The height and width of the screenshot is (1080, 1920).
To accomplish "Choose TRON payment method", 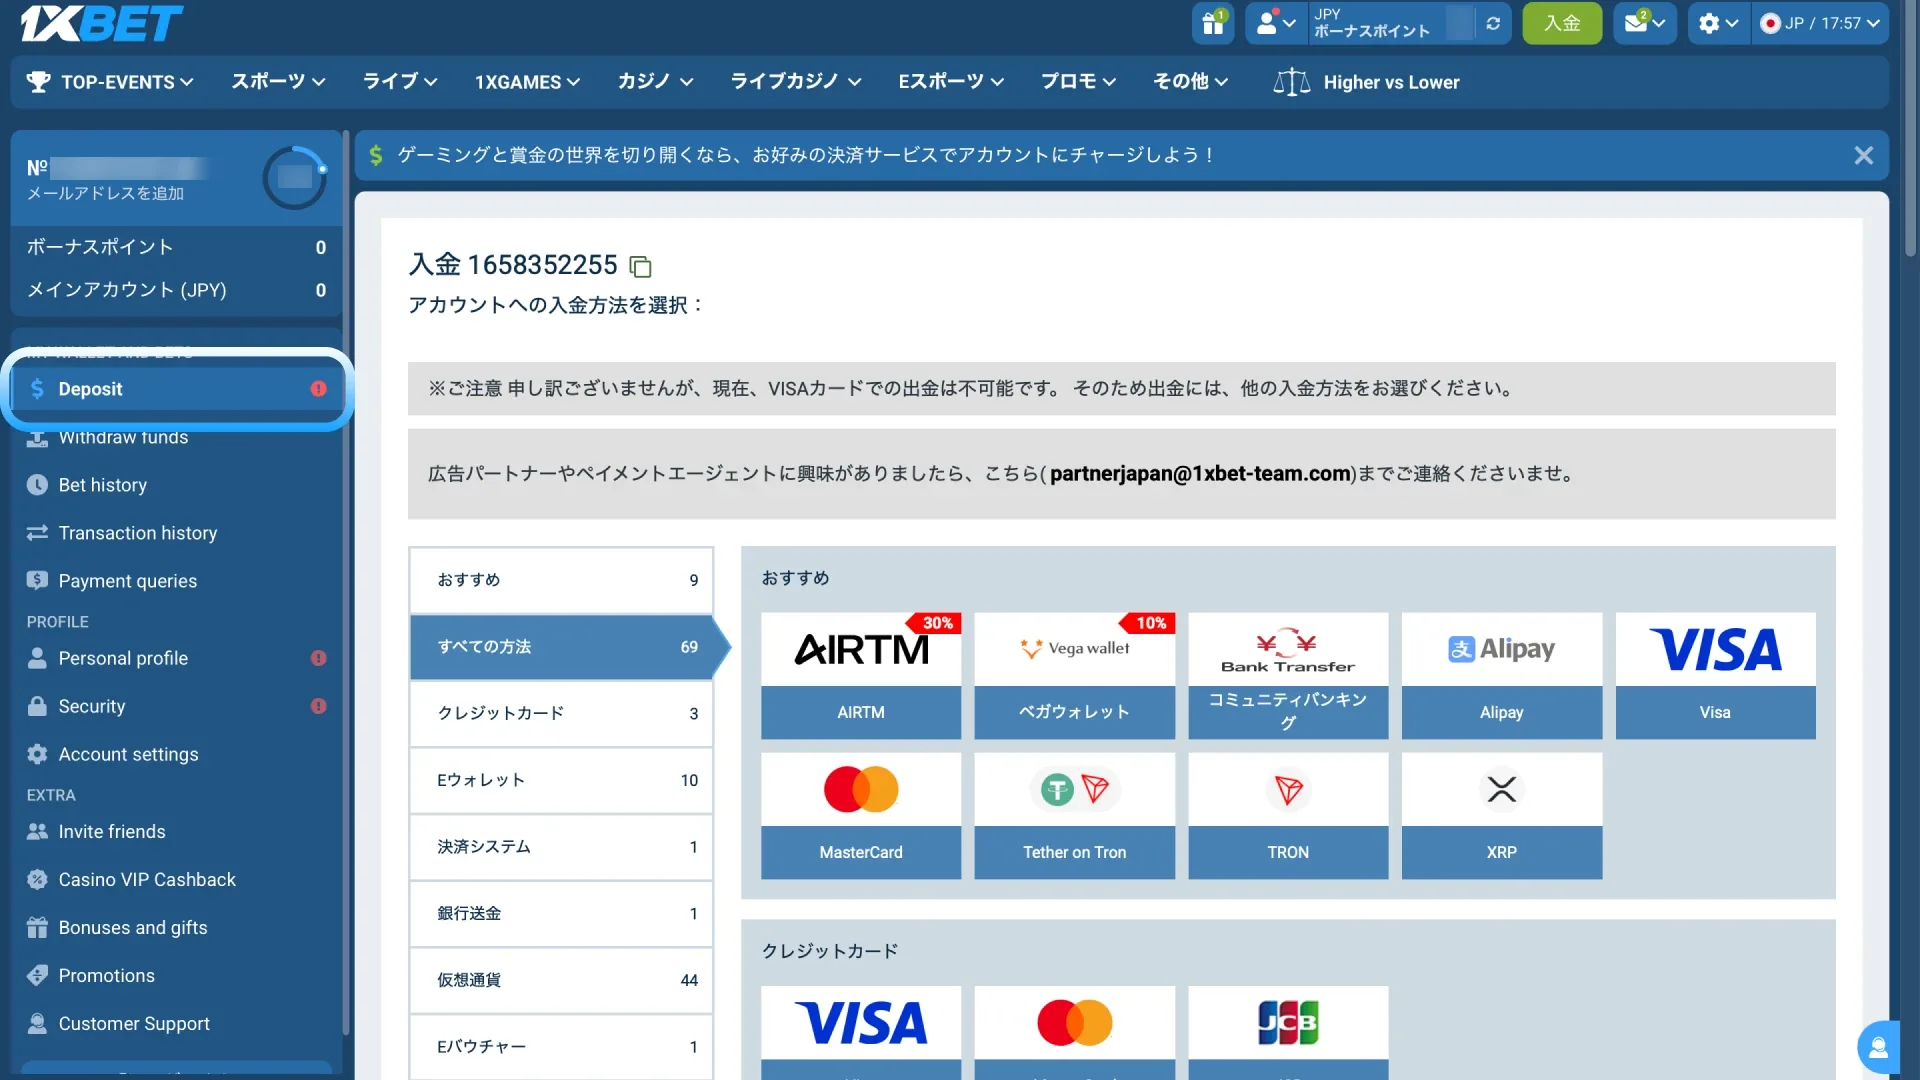I will pyautogui.click(x=1288, y=816).
